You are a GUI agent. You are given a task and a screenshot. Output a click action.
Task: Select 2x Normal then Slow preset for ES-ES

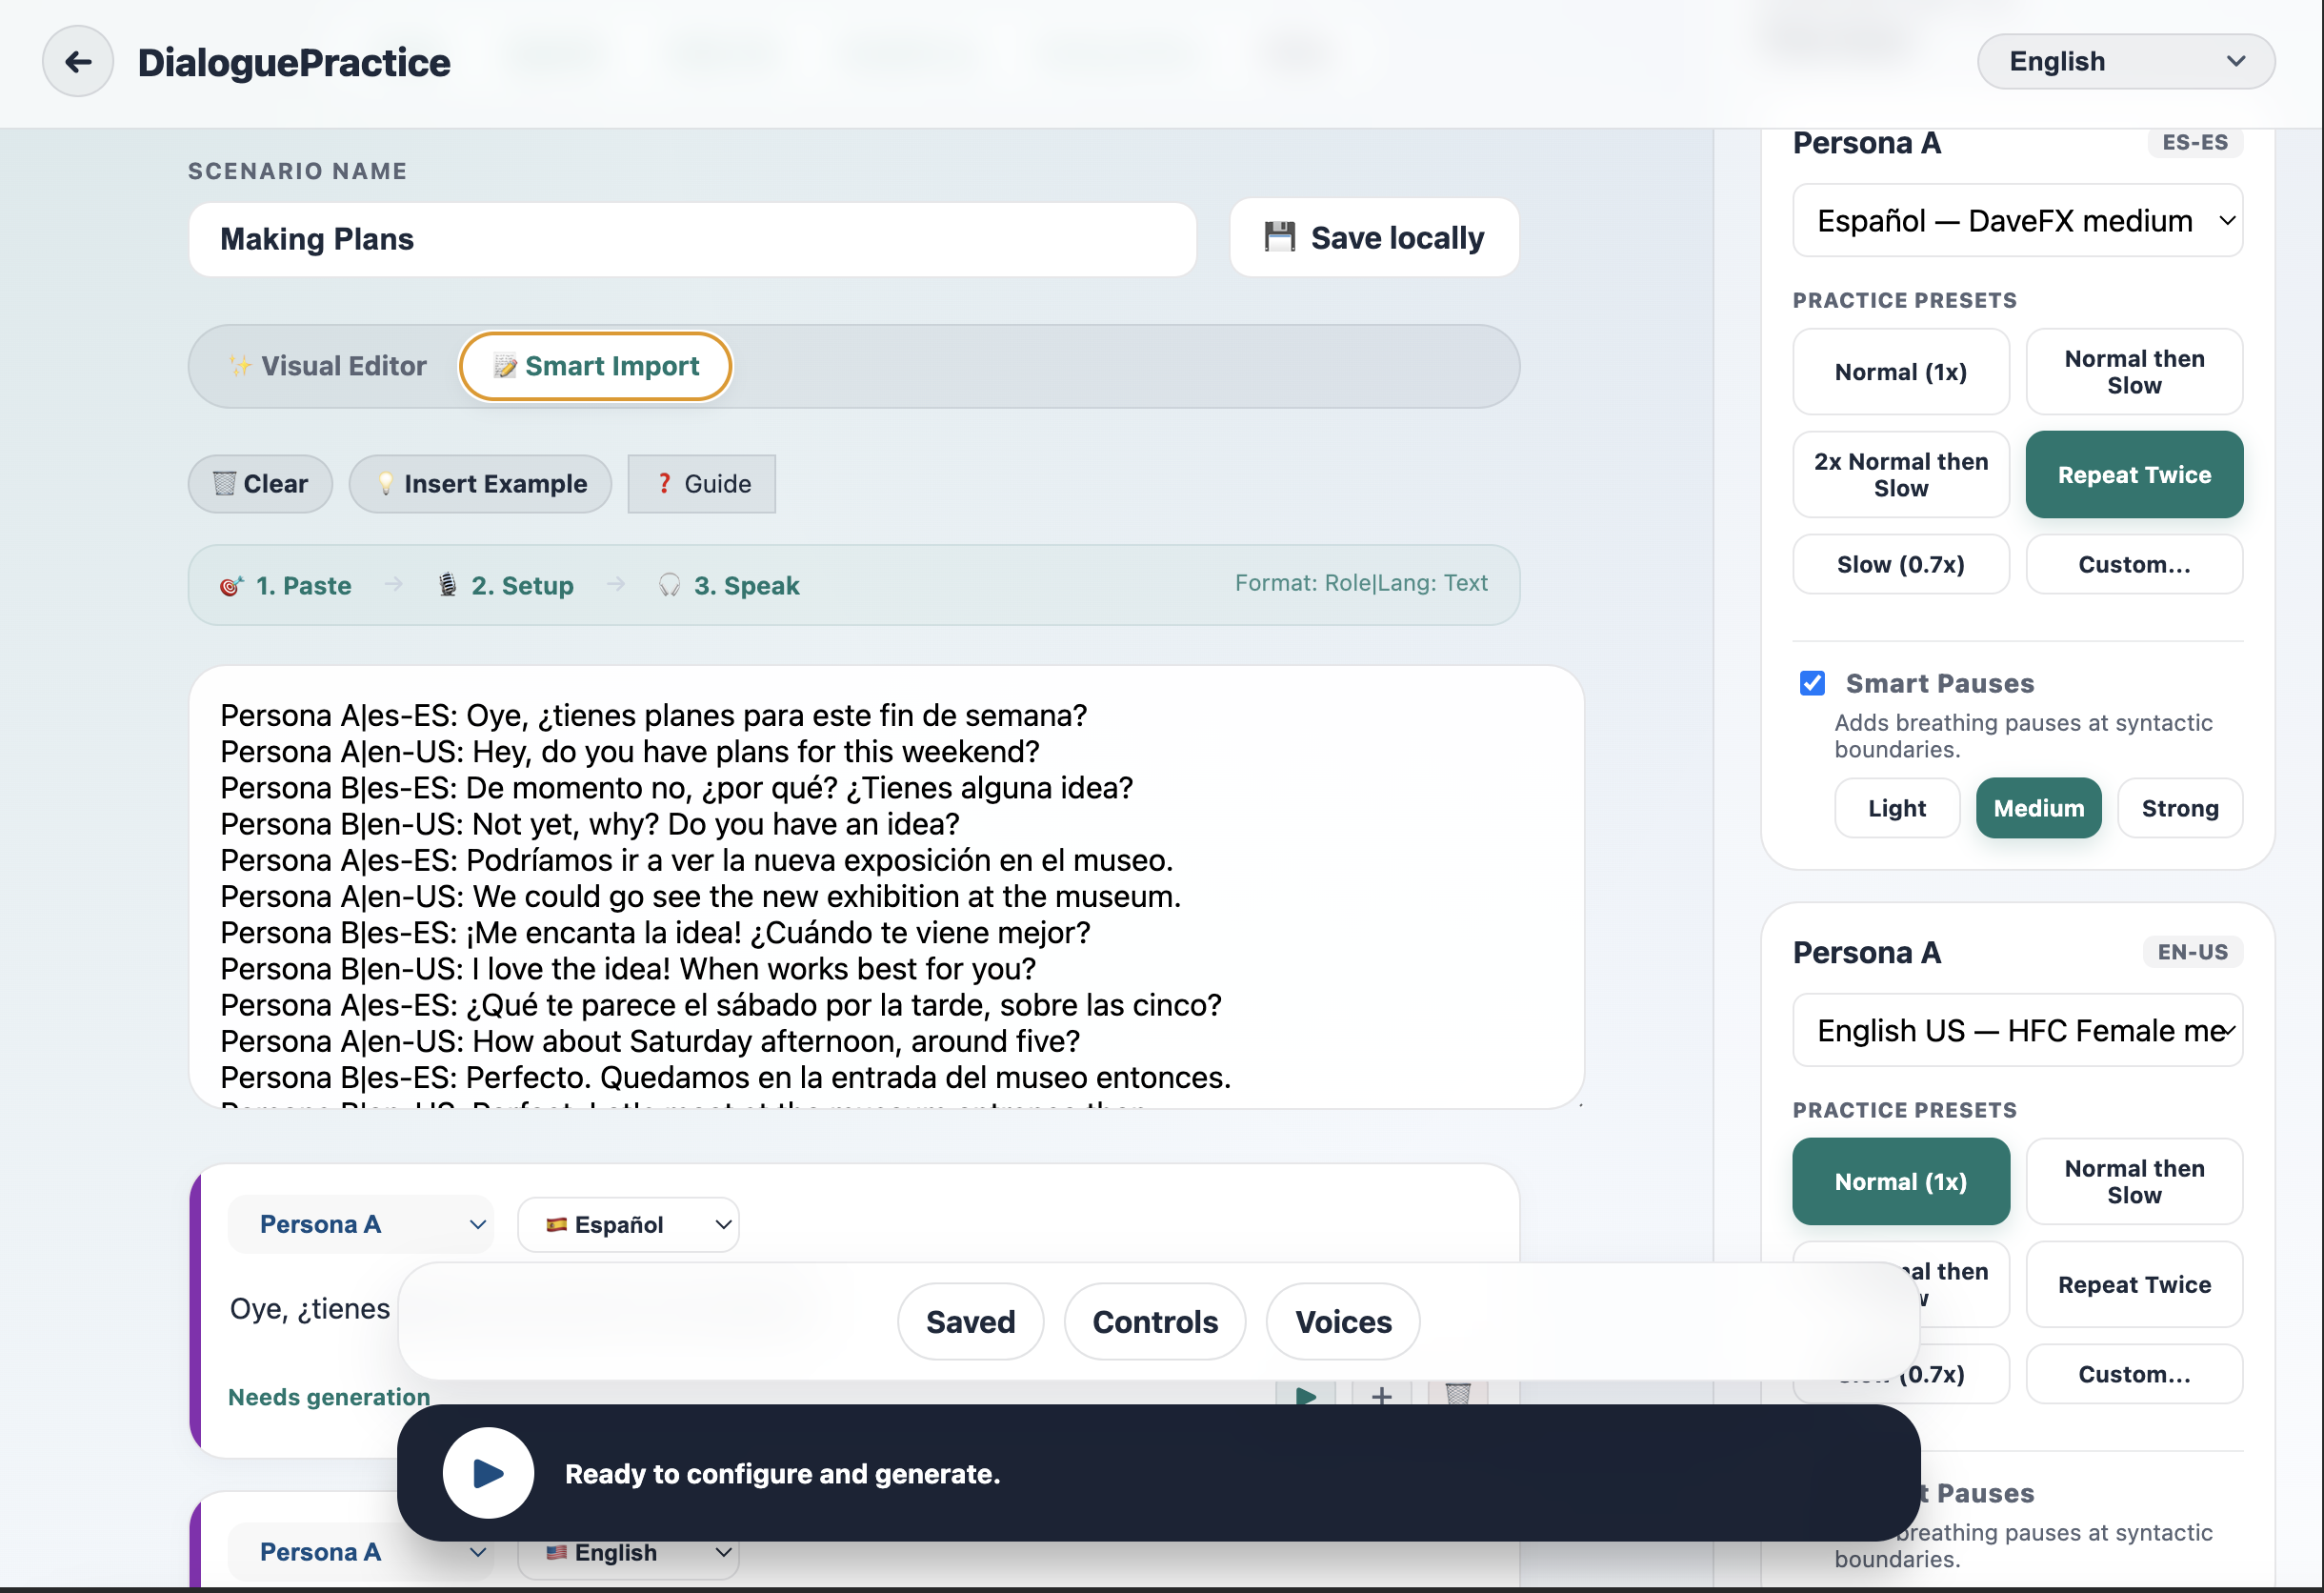1901,475
